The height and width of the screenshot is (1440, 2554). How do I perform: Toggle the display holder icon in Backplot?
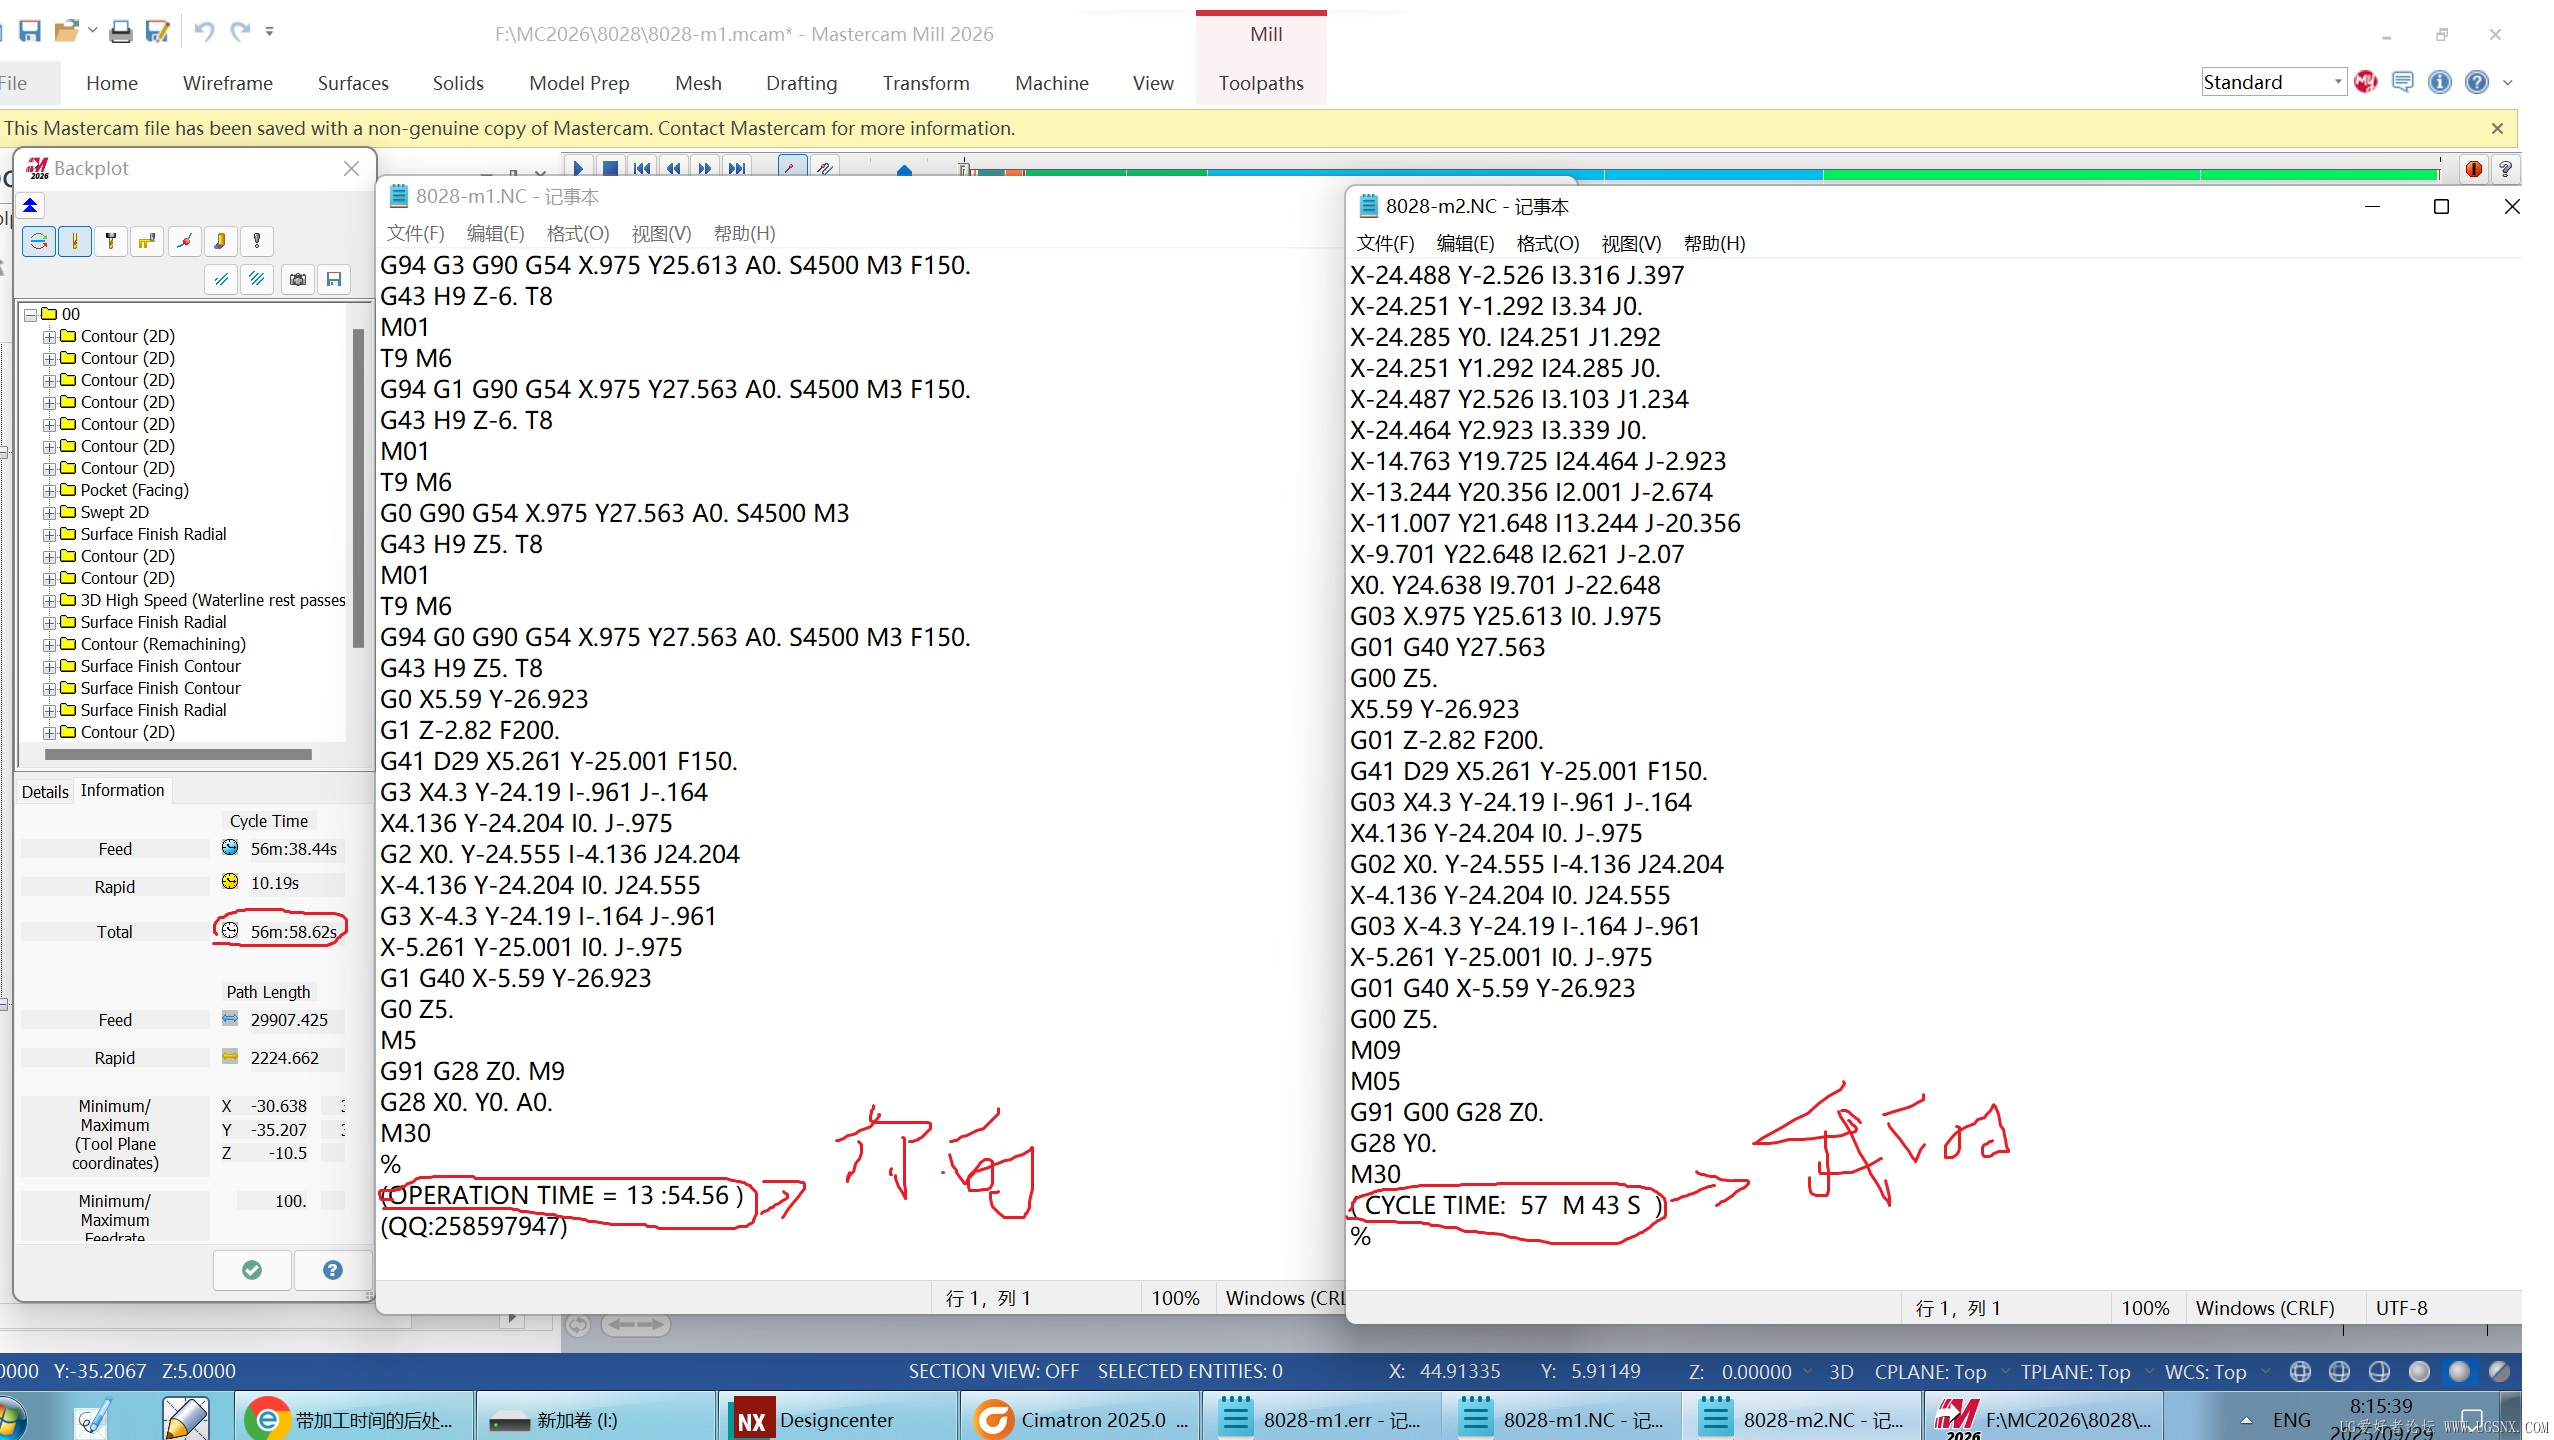tap(111, 241)
